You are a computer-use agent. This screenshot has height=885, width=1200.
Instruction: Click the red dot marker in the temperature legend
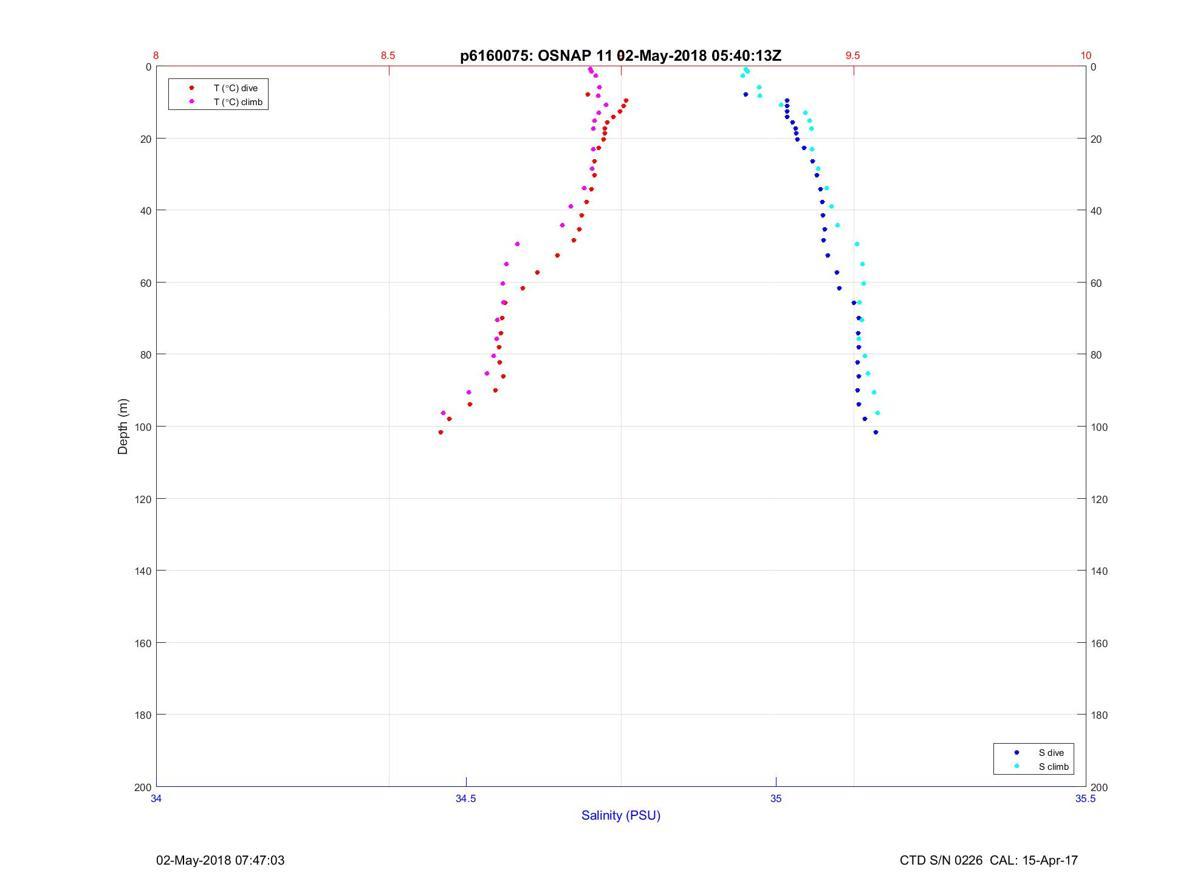coord(191,88)
